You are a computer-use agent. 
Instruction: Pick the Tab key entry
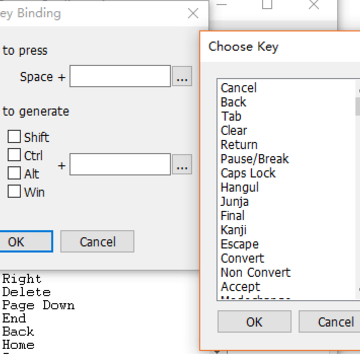tap(231, 116)
